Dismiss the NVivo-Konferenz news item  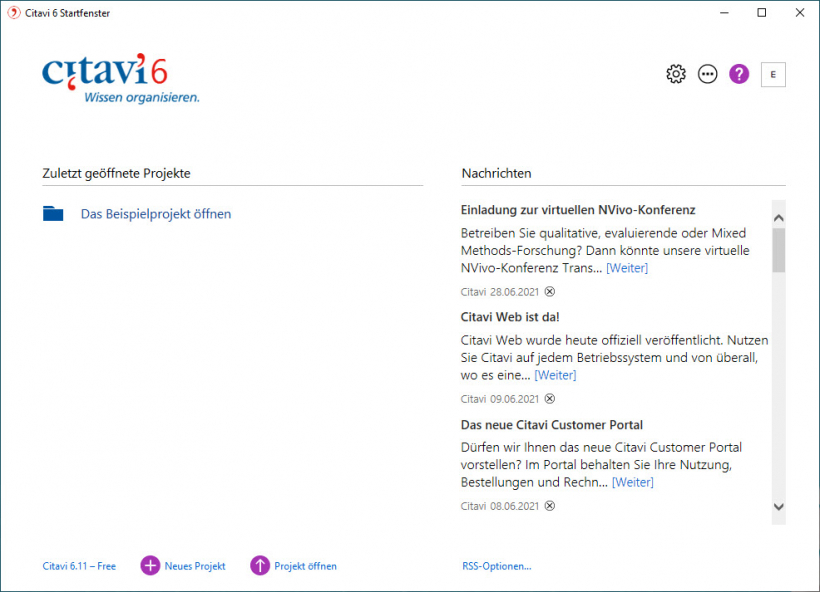(549, 291)
